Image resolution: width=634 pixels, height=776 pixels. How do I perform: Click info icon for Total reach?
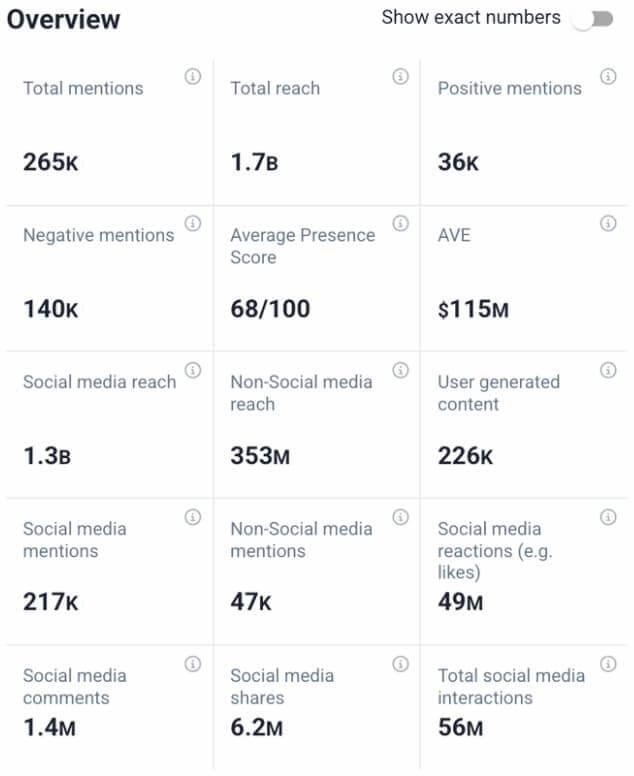tap(400, 77)
